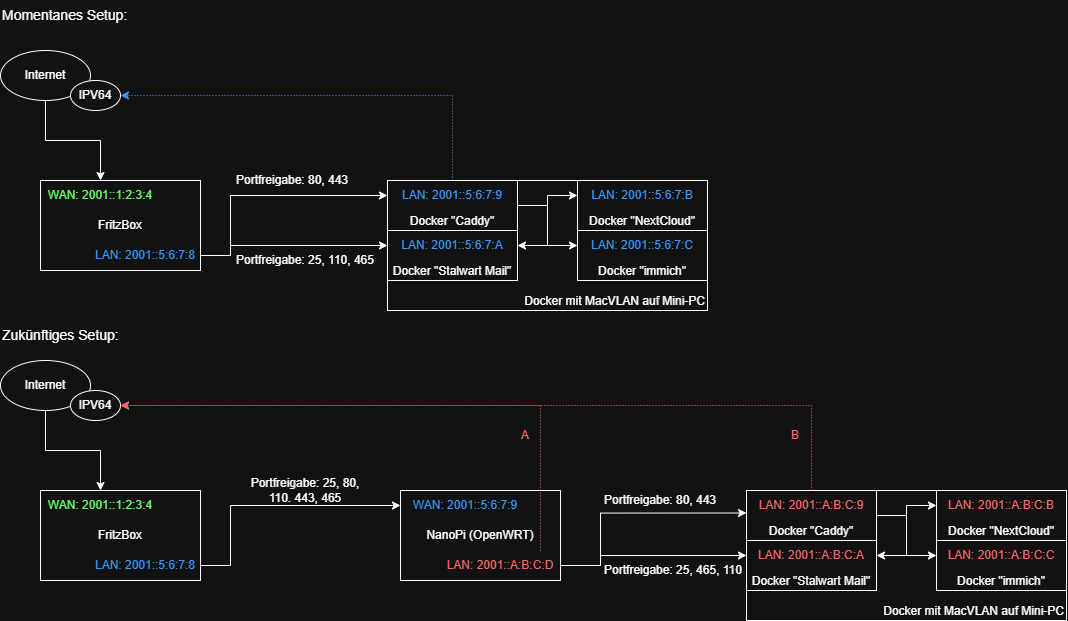Select the Internet ellipse in Momentanes Setup
1068x621 pixels.
(45, 75)
